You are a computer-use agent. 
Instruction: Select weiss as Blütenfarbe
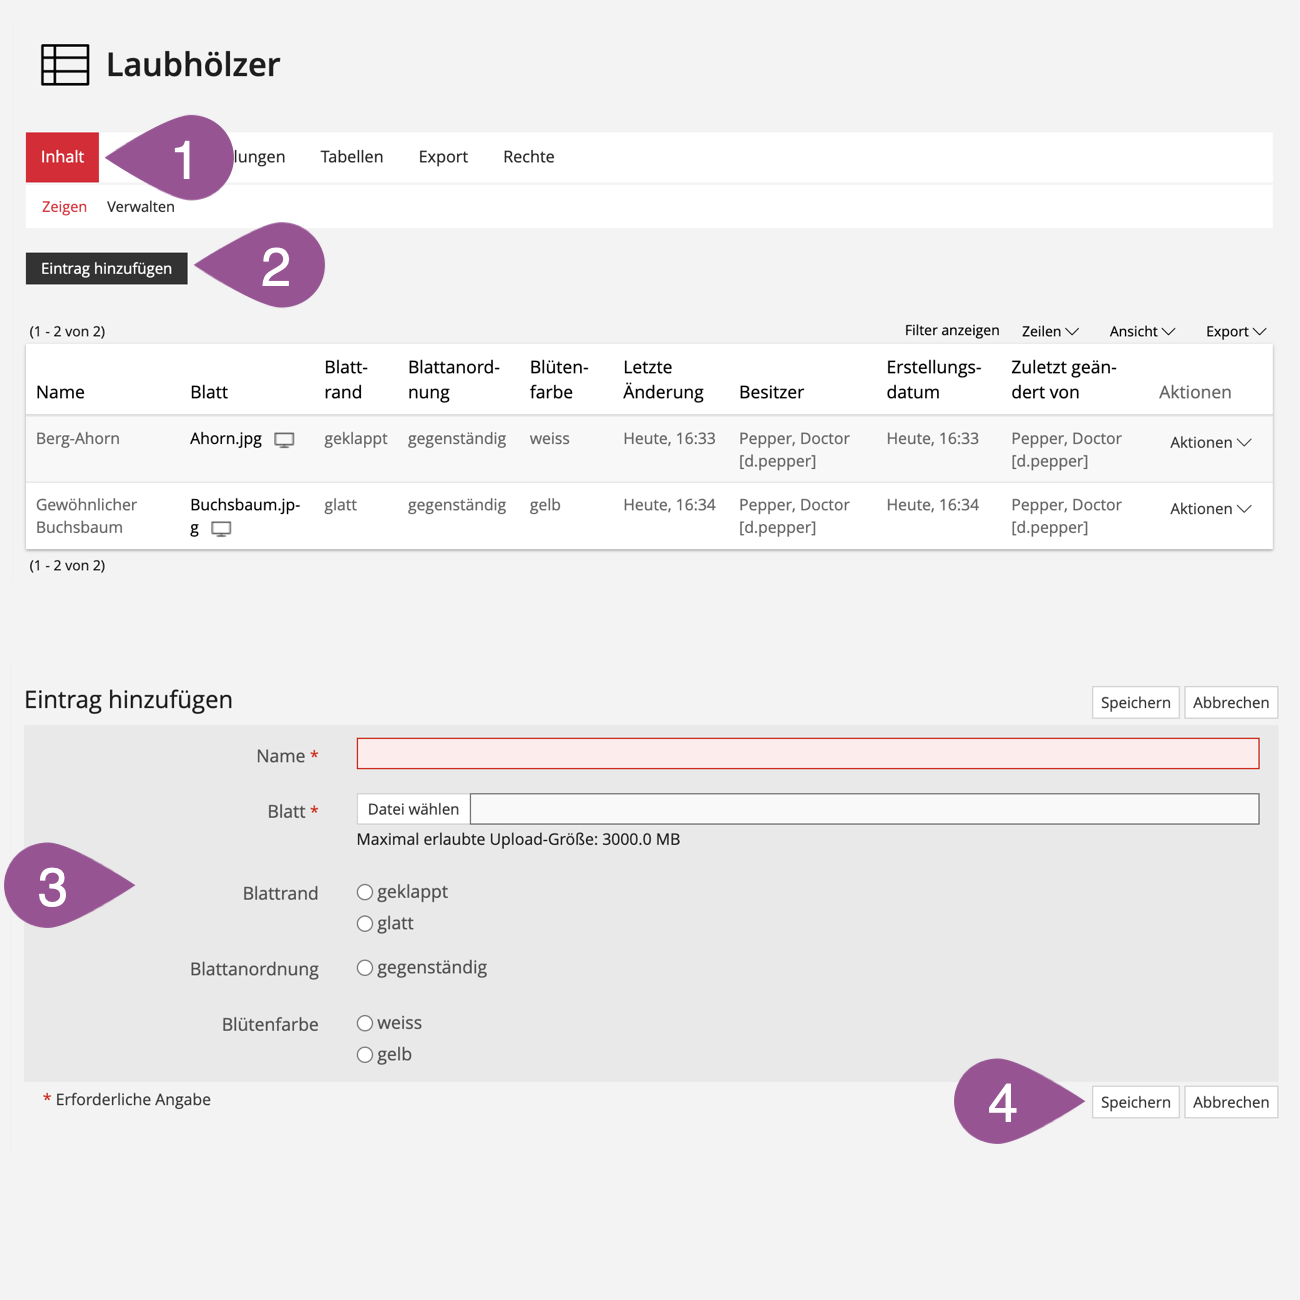tap(365, 1023)
